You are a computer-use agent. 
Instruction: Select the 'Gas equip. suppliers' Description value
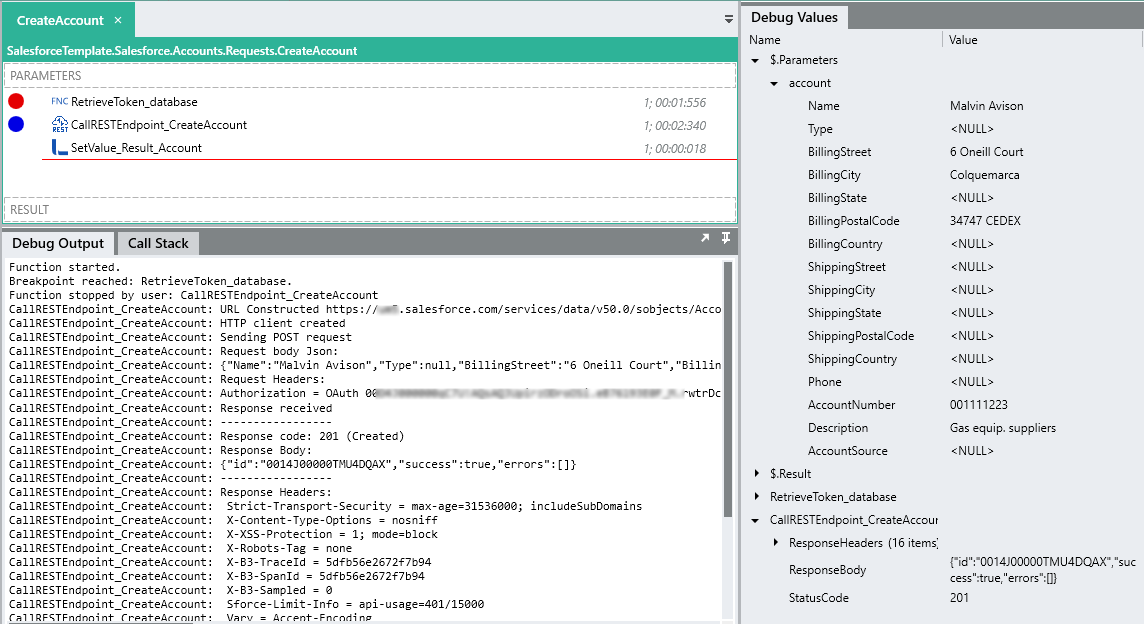1002,428
